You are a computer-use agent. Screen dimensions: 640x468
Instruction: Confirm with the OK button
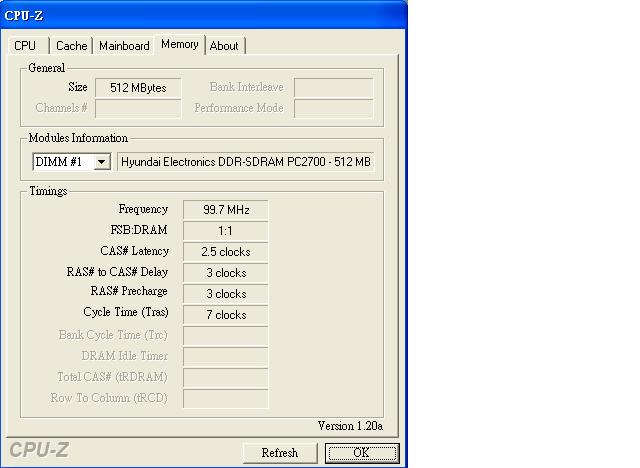tap(362, 453)
